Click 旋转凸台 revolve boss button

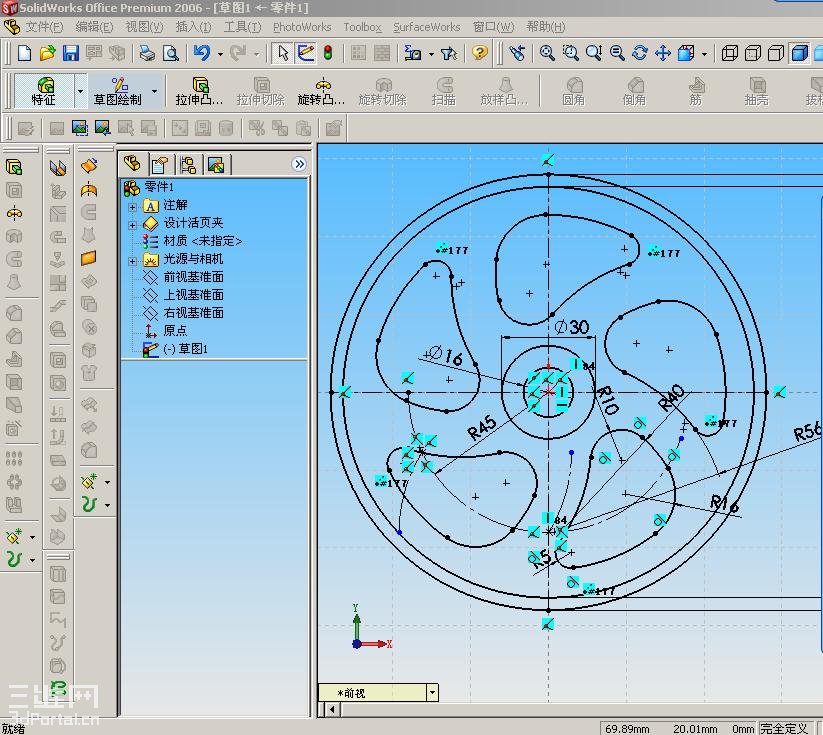321,91
